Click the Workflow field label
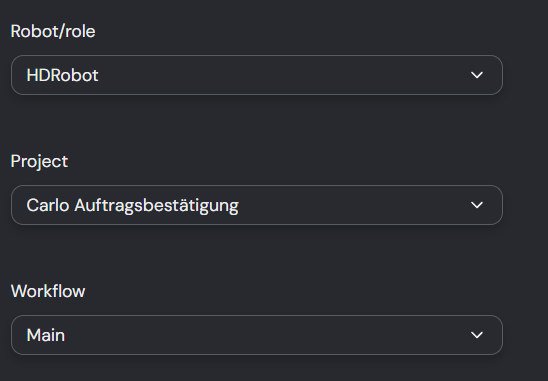 click(48, 291)
